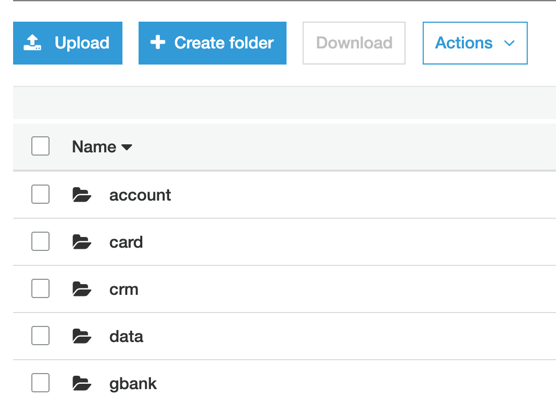Open the gbank folder link
The height and width of the screenshot is (412, 556).
[133, 384]
